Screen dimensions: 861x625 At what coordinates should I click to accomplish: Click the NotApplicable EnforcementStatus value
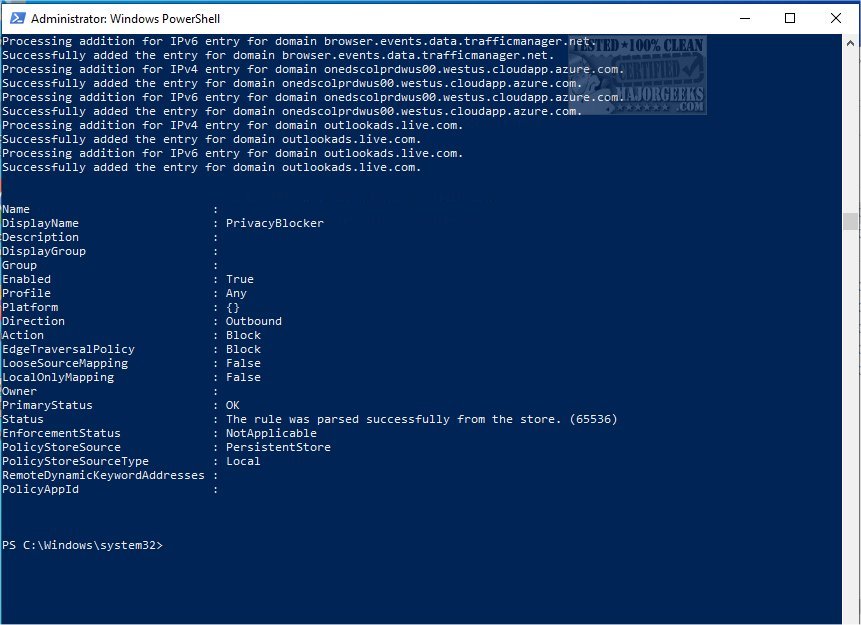tap(271, 433)
